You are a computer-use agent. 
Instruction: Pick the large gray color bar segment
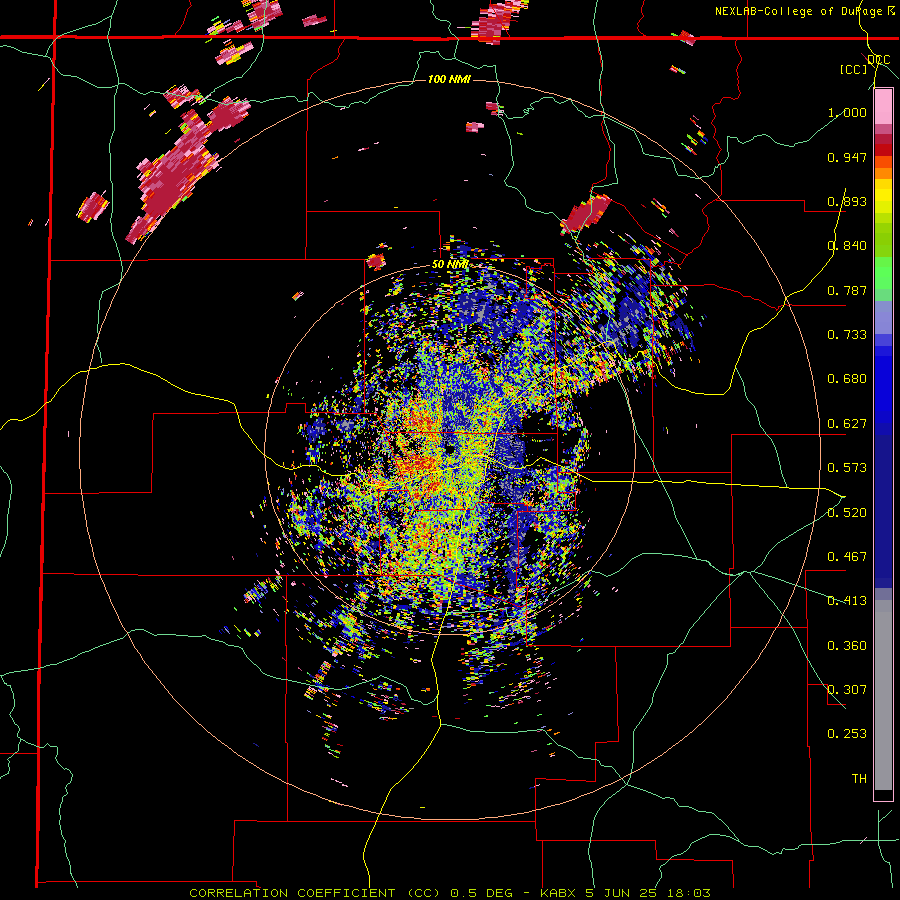tap(883, 695)
